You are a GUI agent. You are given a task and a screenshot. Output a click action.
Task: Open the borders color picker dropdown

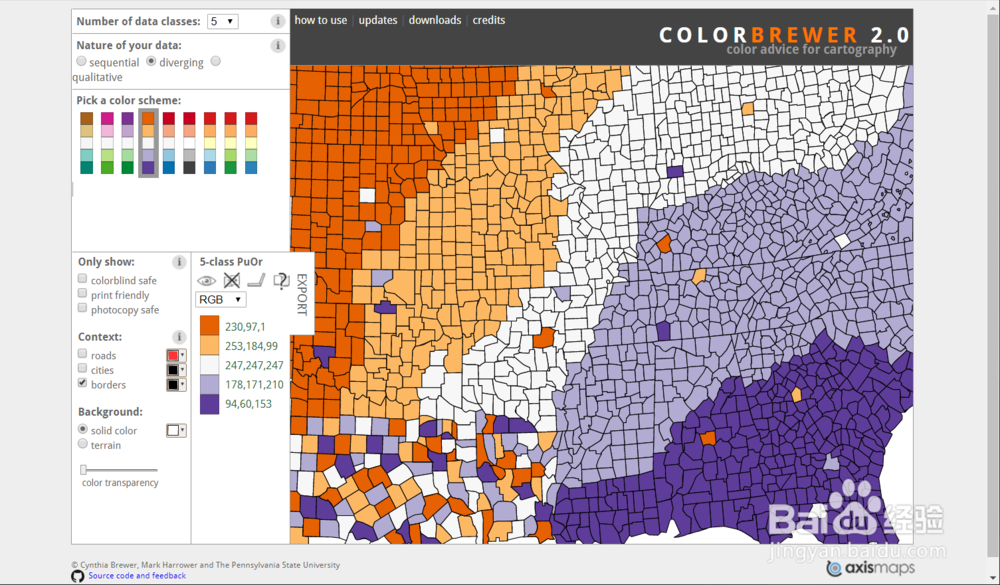click(176, 385)
